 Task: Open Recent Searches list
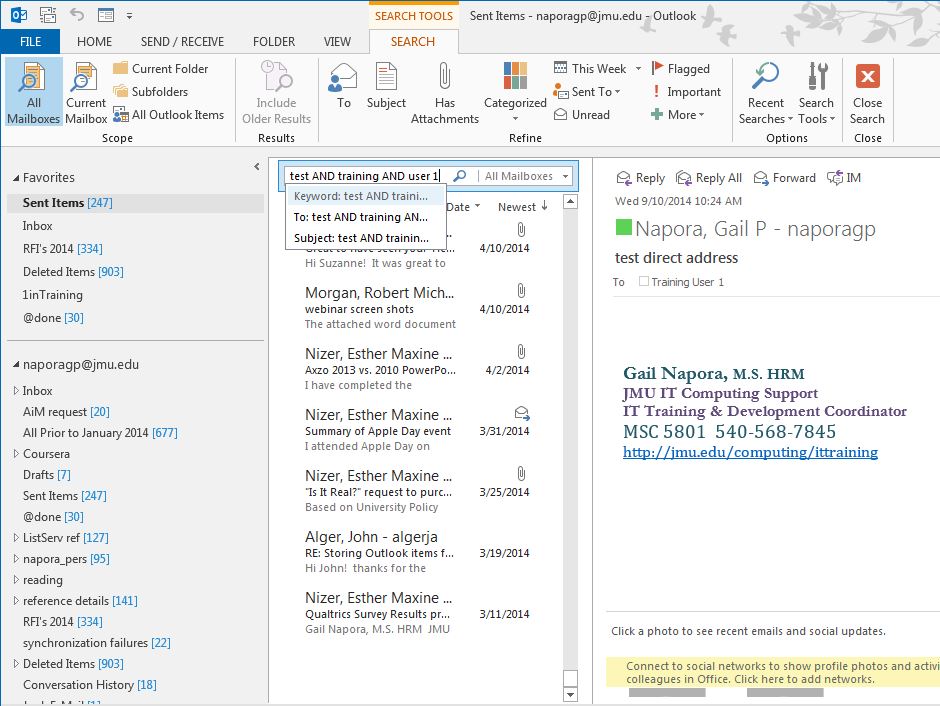click(x=766, y=92)
